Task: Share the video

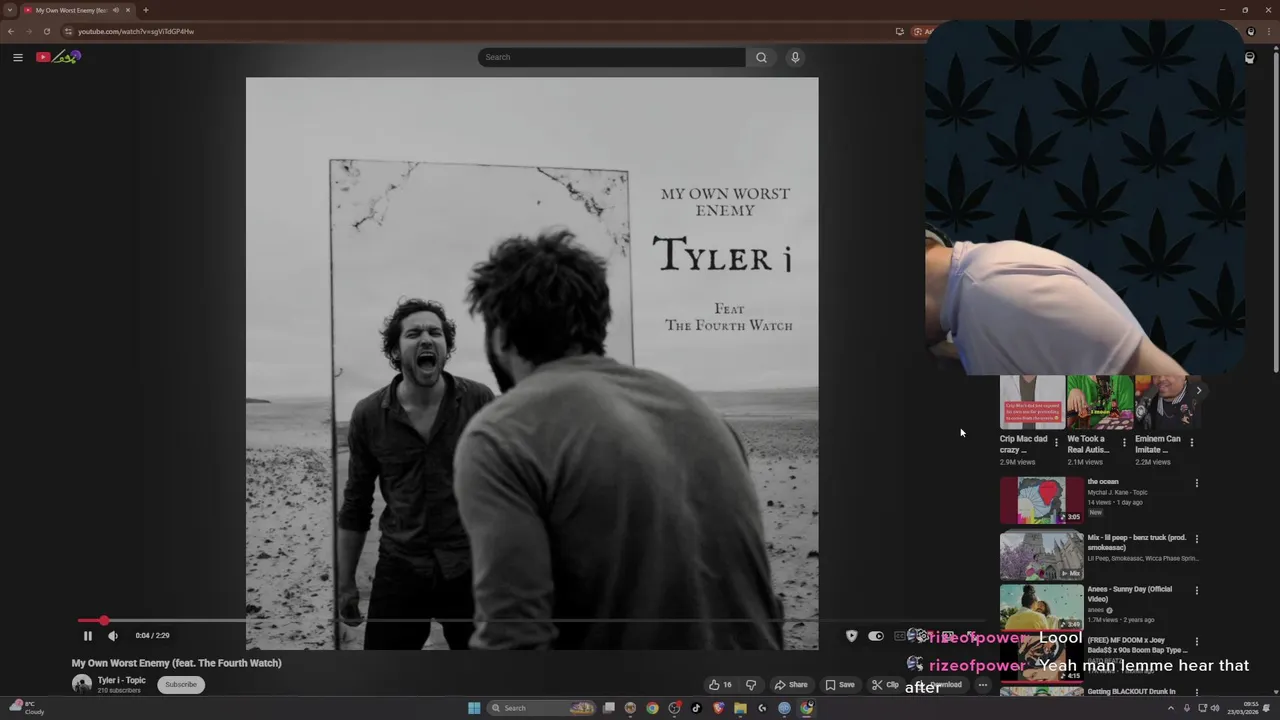Action: pos(791,685)
